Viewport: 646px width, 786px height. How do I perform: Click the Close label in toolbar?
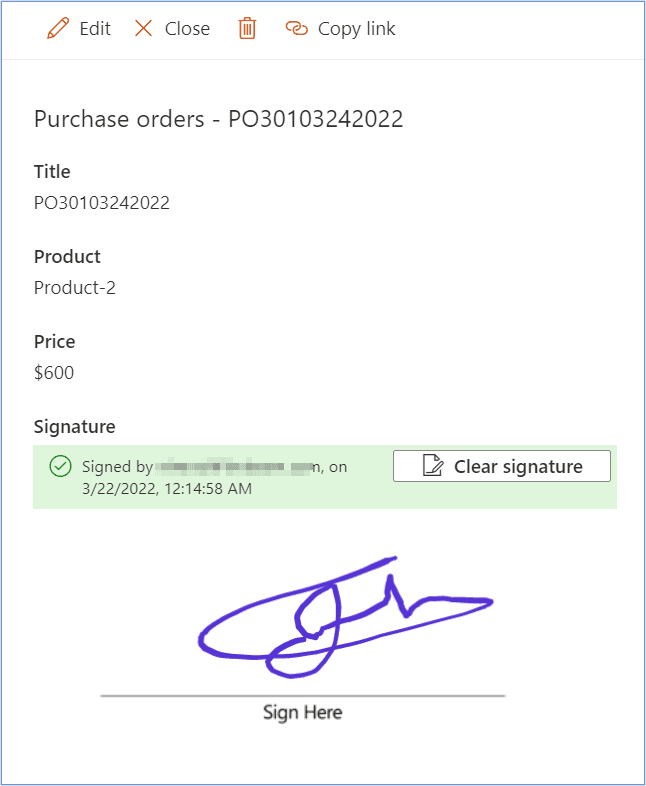tap(187, 29)
